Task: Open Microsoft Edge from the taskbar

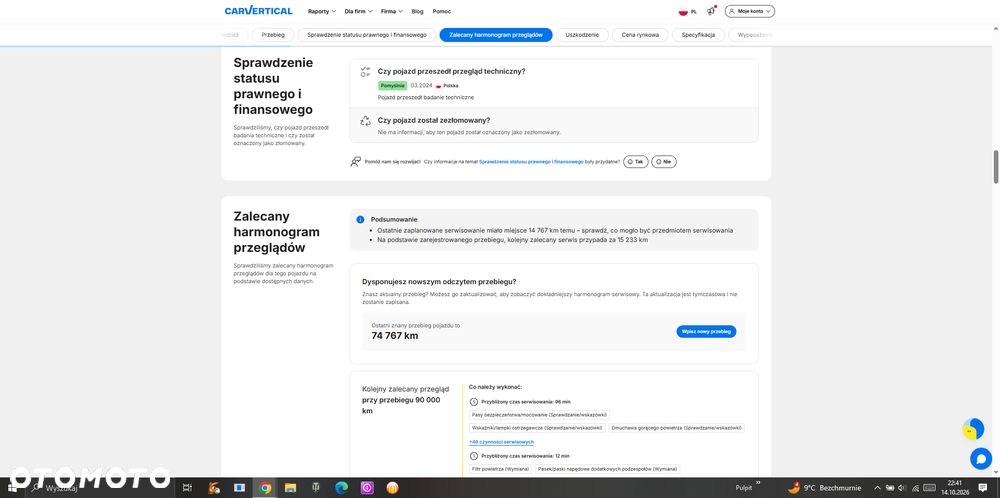Action: point(342,488)
